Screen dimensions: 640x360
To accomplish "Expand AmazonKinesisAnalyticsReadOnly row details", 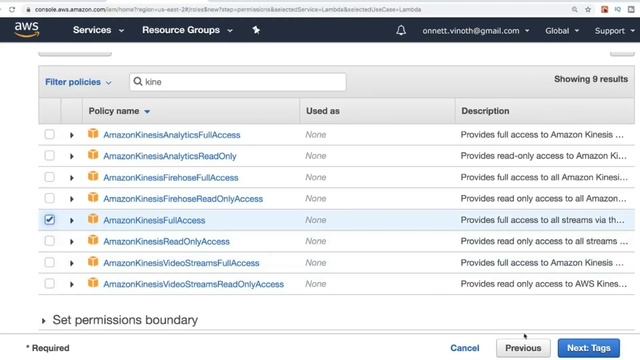I will tap(71, 156).
